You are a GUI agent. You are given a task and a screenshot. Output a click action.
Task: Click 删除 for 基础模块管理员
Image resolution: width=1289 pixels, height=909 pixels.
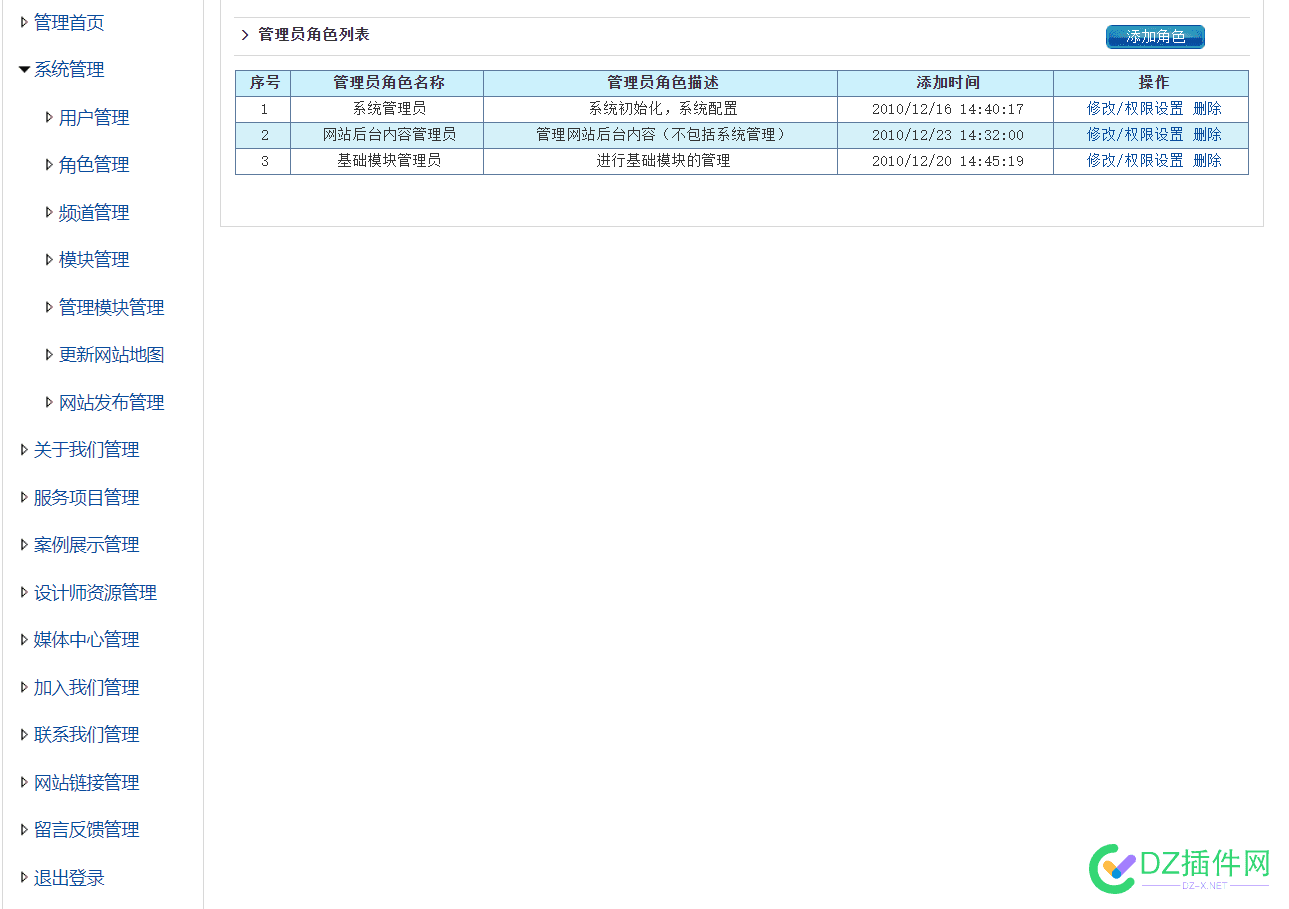[x=1207, y=161]
